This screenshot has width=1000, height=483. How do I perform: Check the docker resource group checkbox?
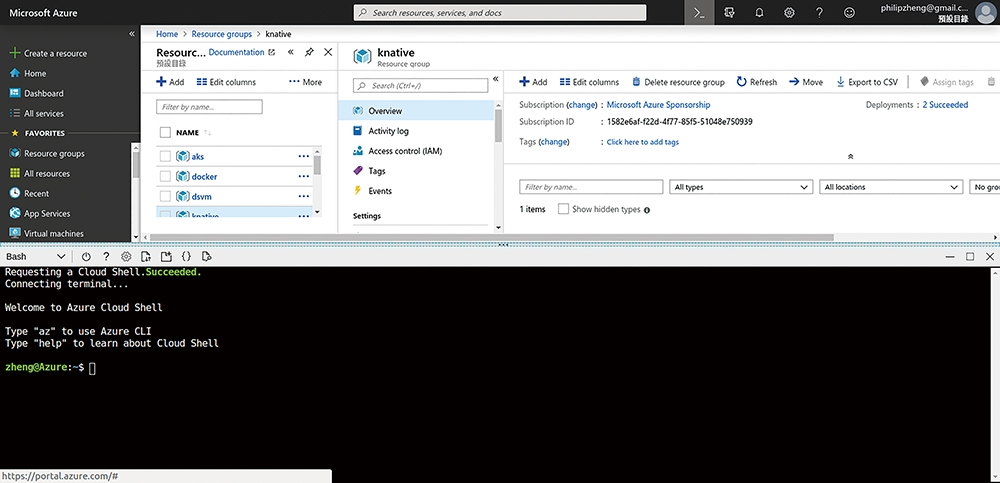[x=165, y=177]
